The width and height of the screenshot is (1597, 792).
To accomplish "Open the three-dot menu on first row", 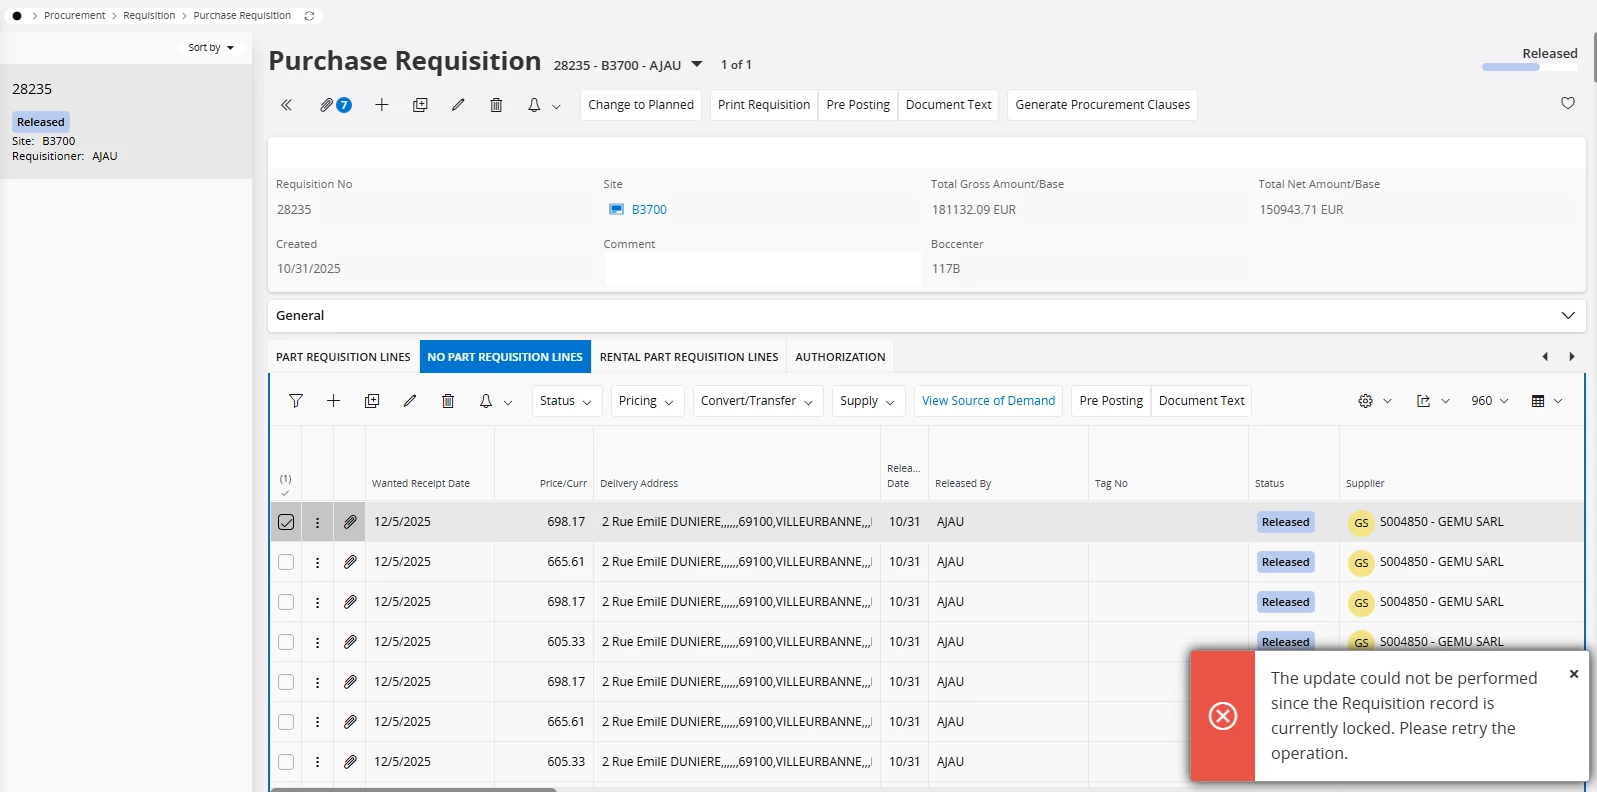I will pyautogui.click(x=318, y=522).
